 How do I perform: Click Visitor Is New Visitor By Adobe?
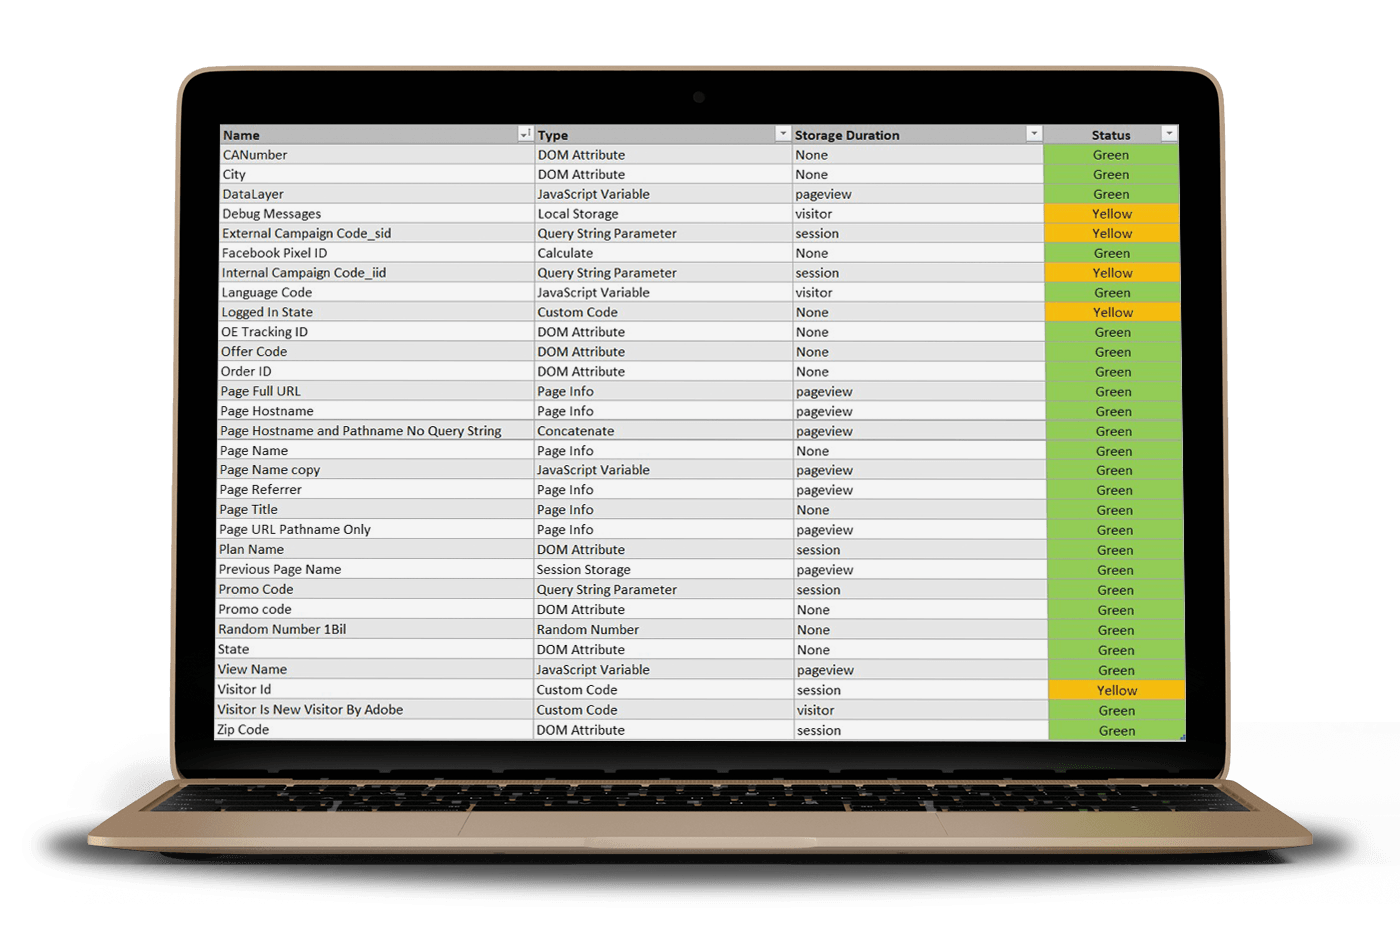(x=310, y=710)
